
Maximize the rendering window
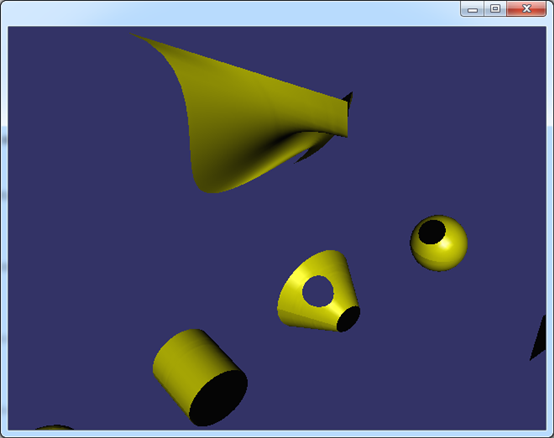coord(495,8)
